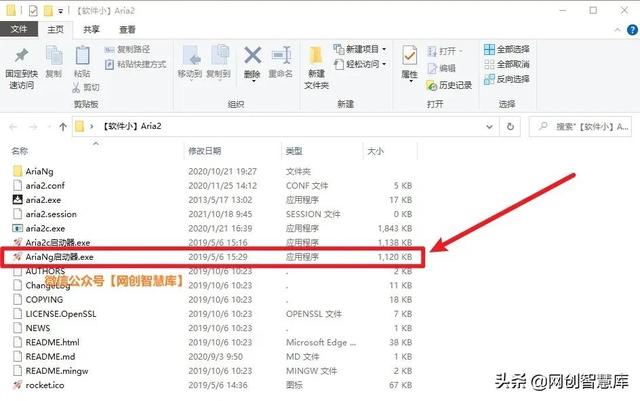
Task: Select the aria2c.exe application icon
Action: tap(18, 228)
